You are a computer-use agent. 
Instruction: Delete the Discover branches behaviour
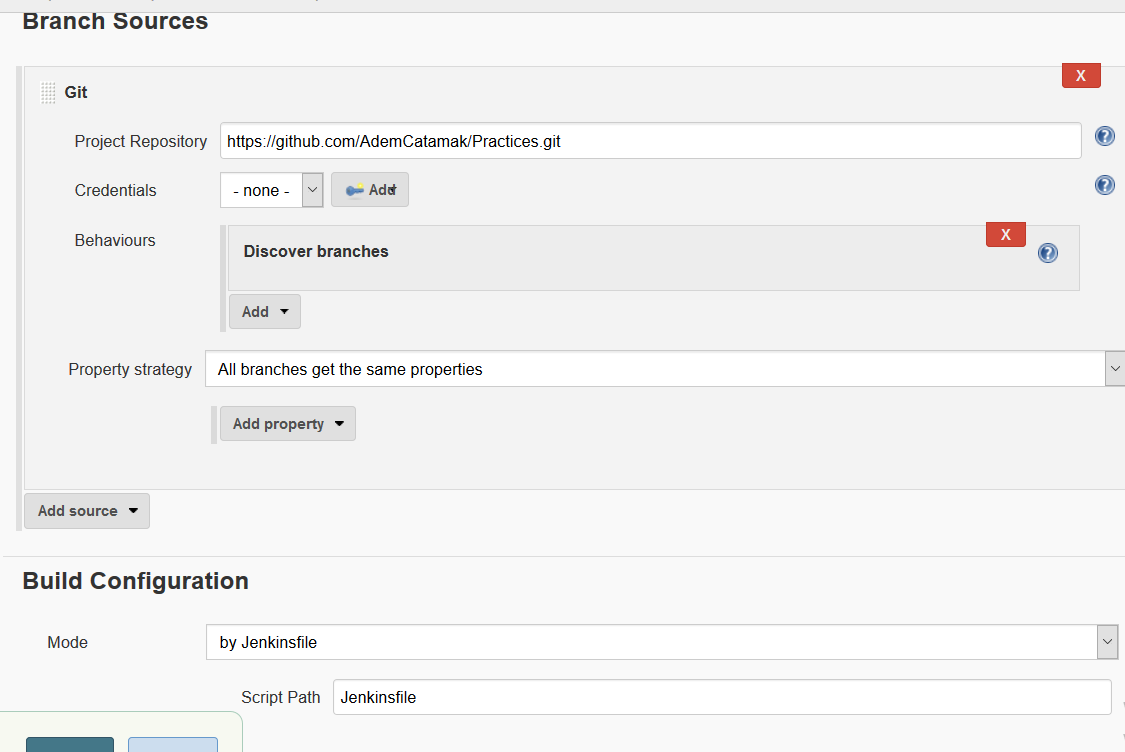coord(1005,234)
